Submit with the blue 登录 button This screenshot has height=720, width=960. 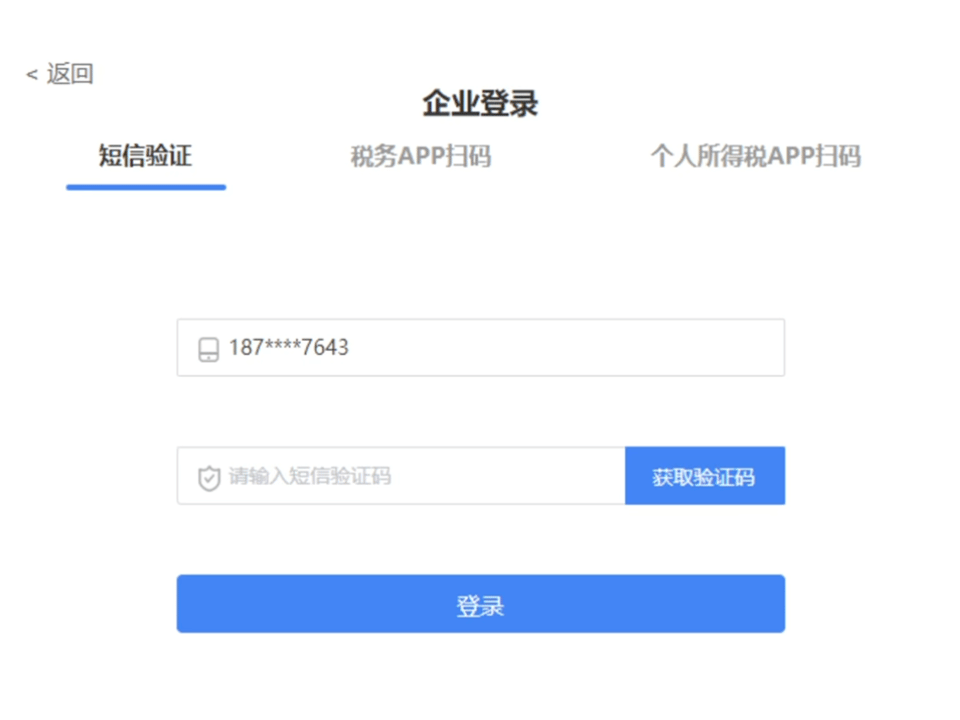pos(481,604)
